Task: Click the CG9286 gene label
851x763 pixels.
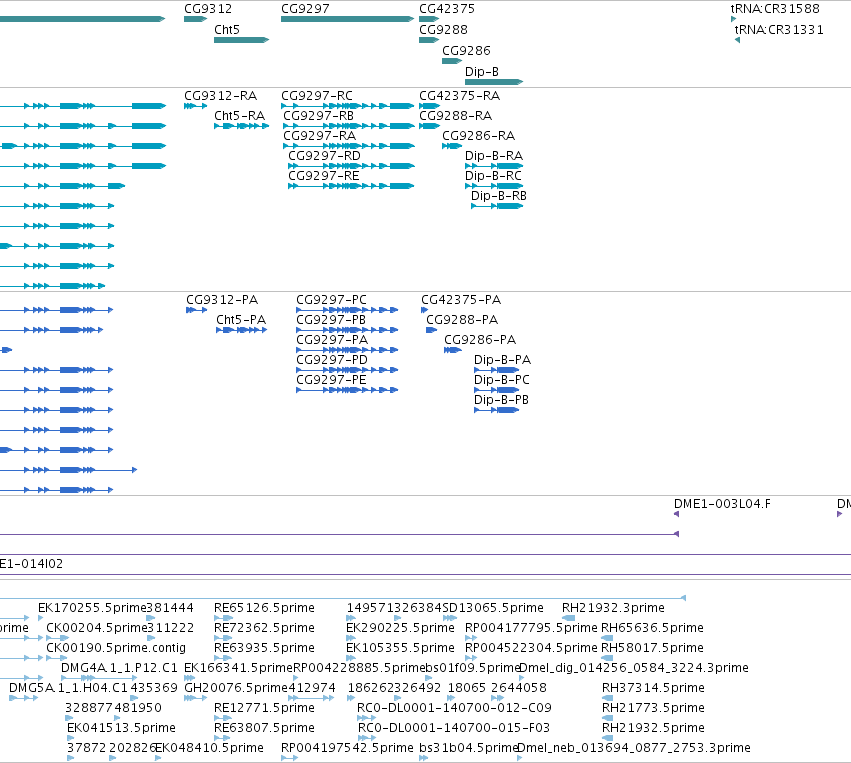Action: coord(466,51)
